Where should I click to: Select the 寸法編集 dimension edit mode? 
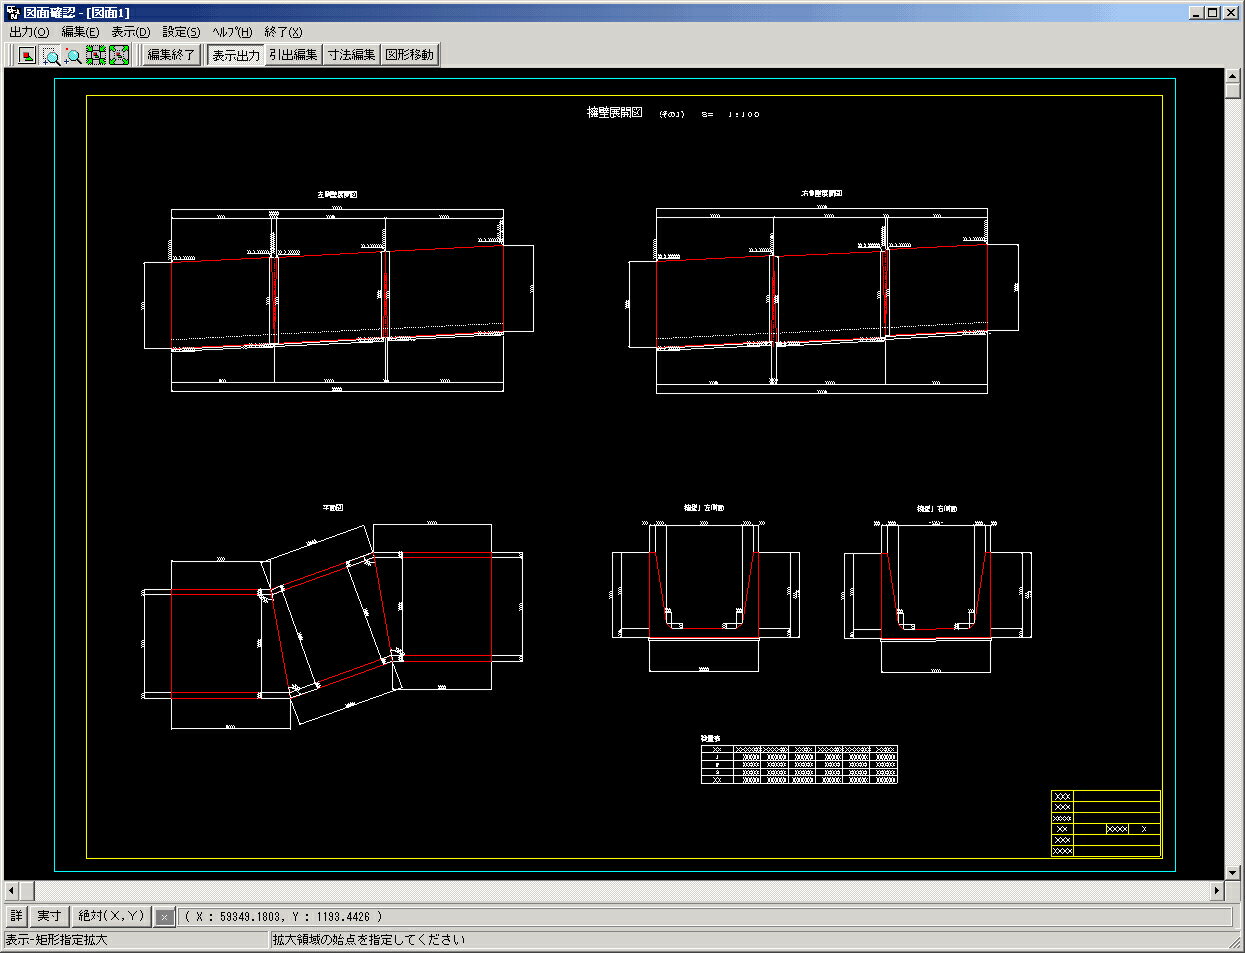tap(352, 55)
